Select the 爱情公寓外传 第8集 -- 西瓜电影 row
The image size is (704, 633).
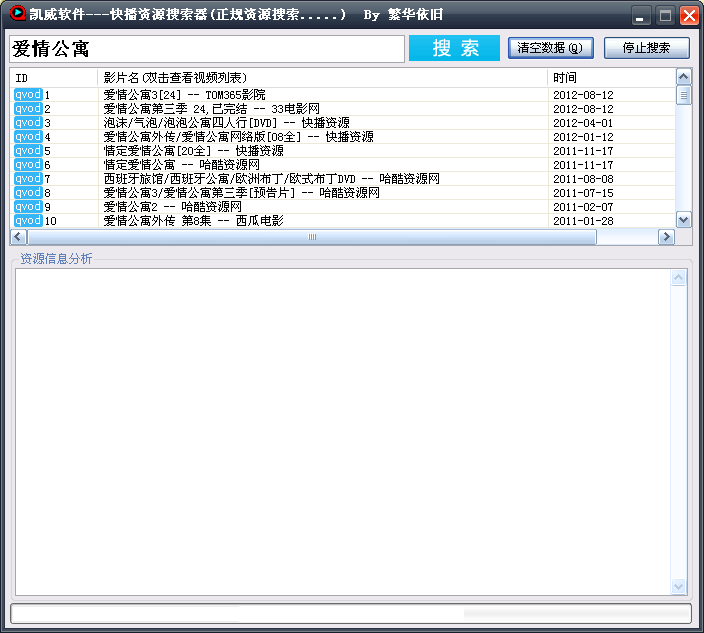pyautogui.click(x=193, y=221)
